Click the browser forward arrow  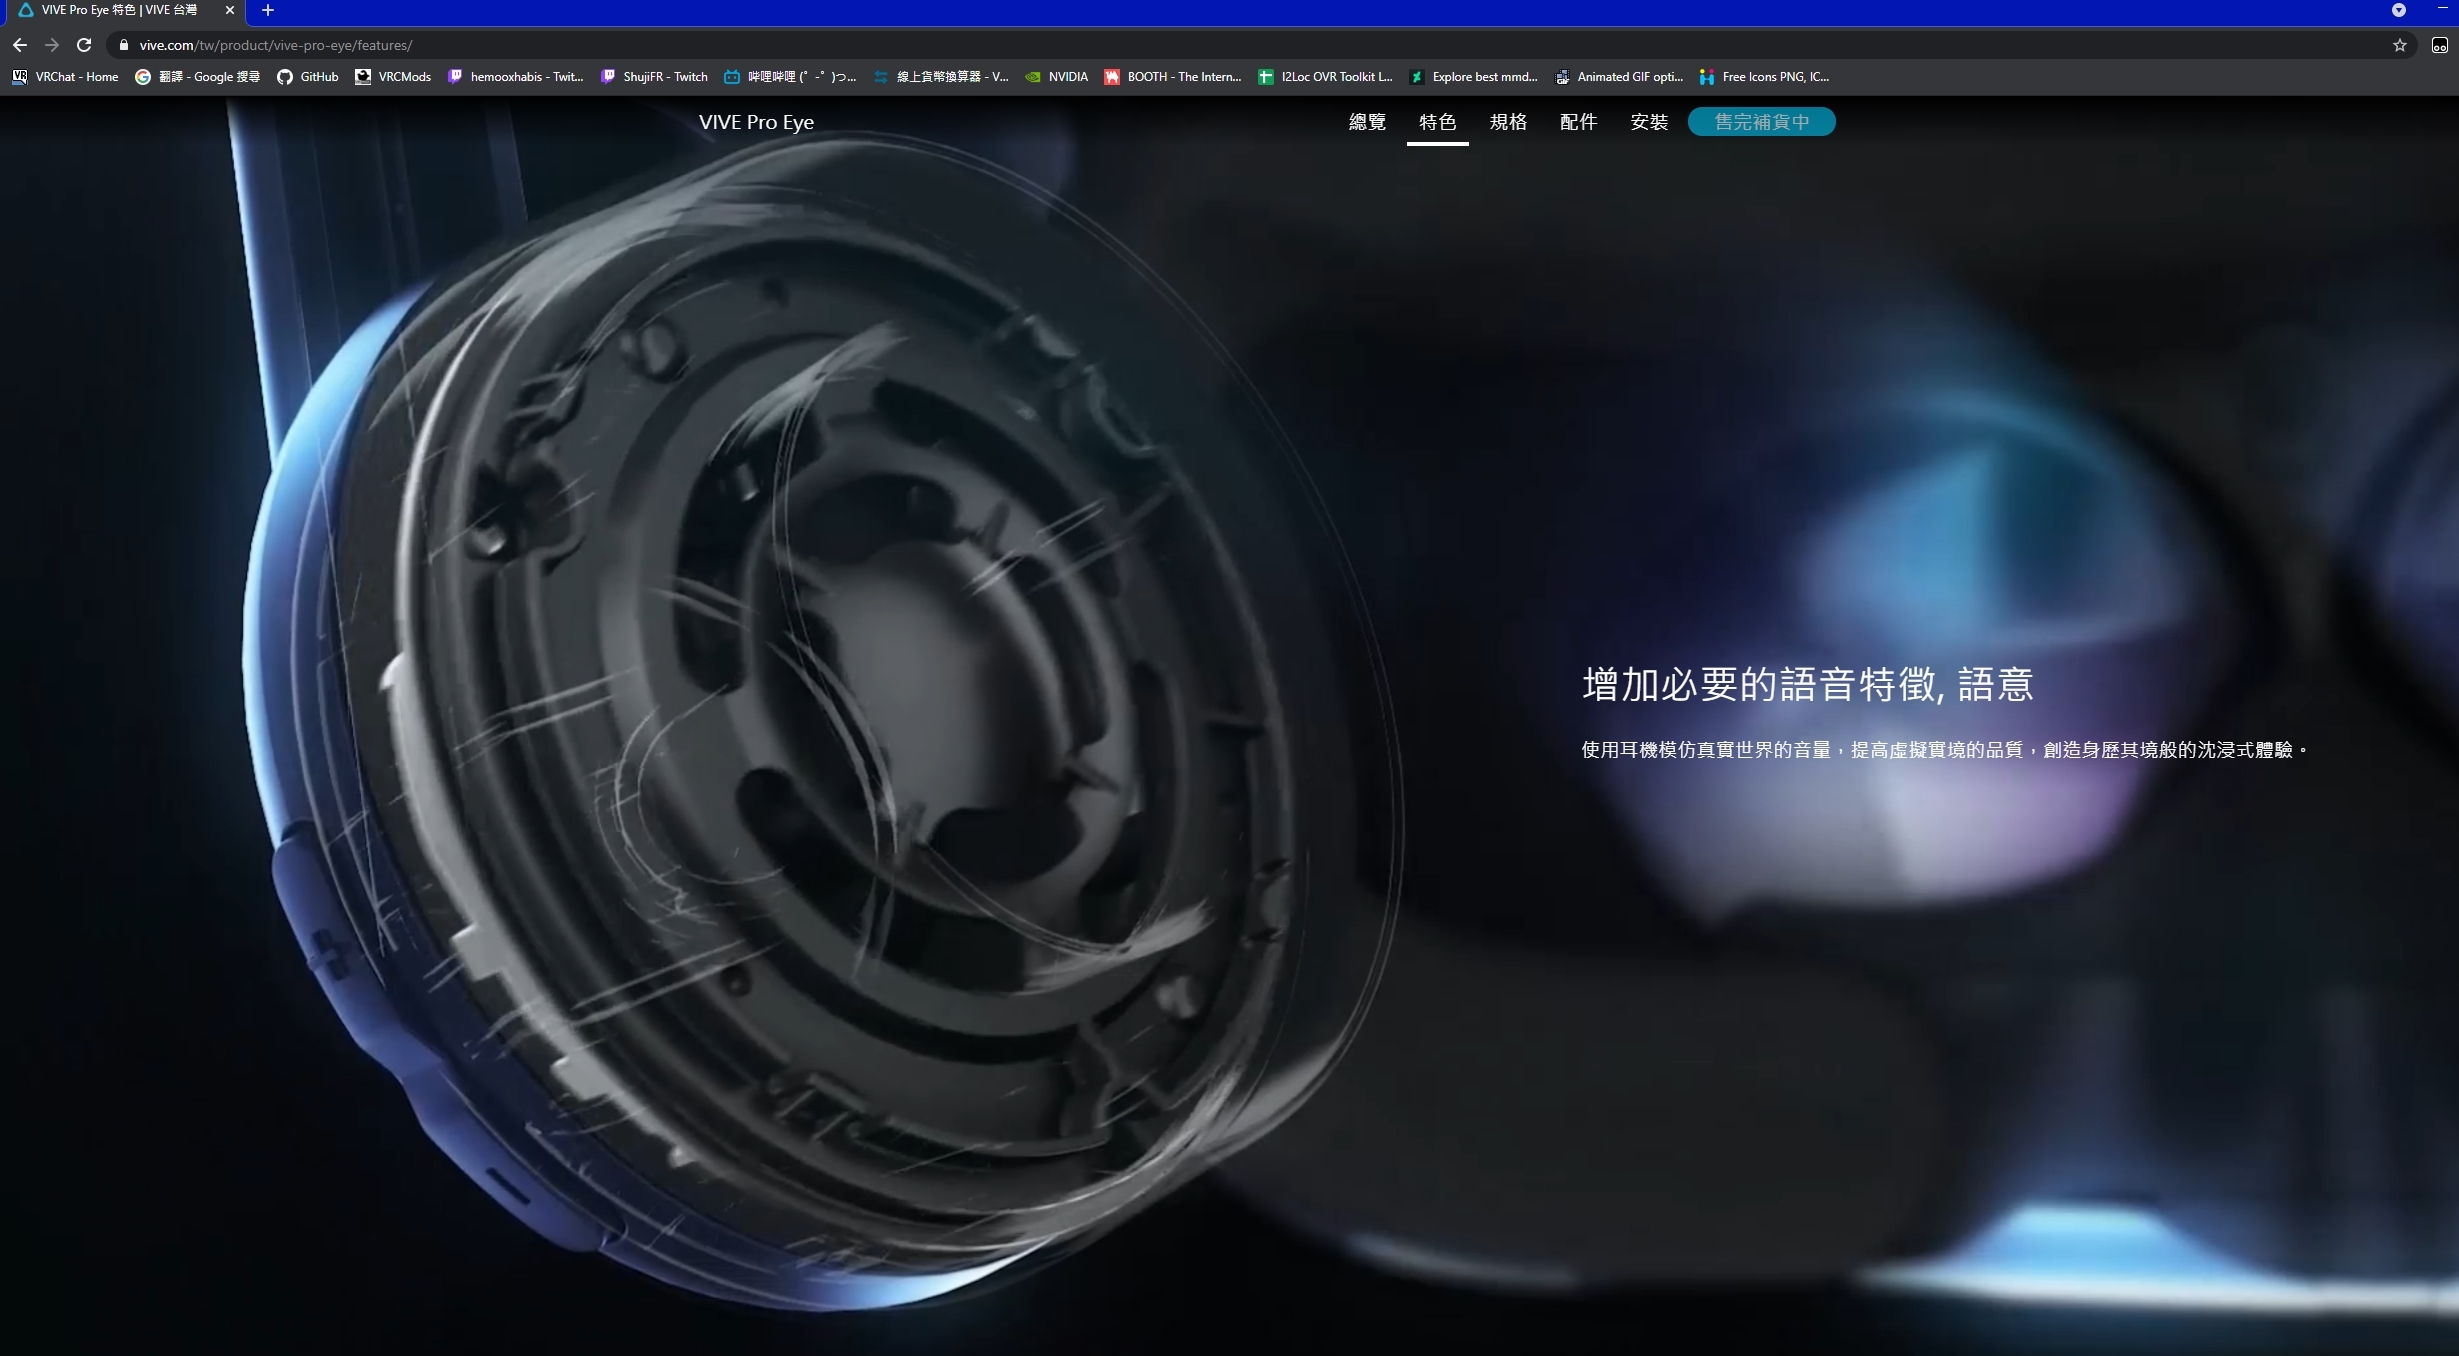click(52, 45)
